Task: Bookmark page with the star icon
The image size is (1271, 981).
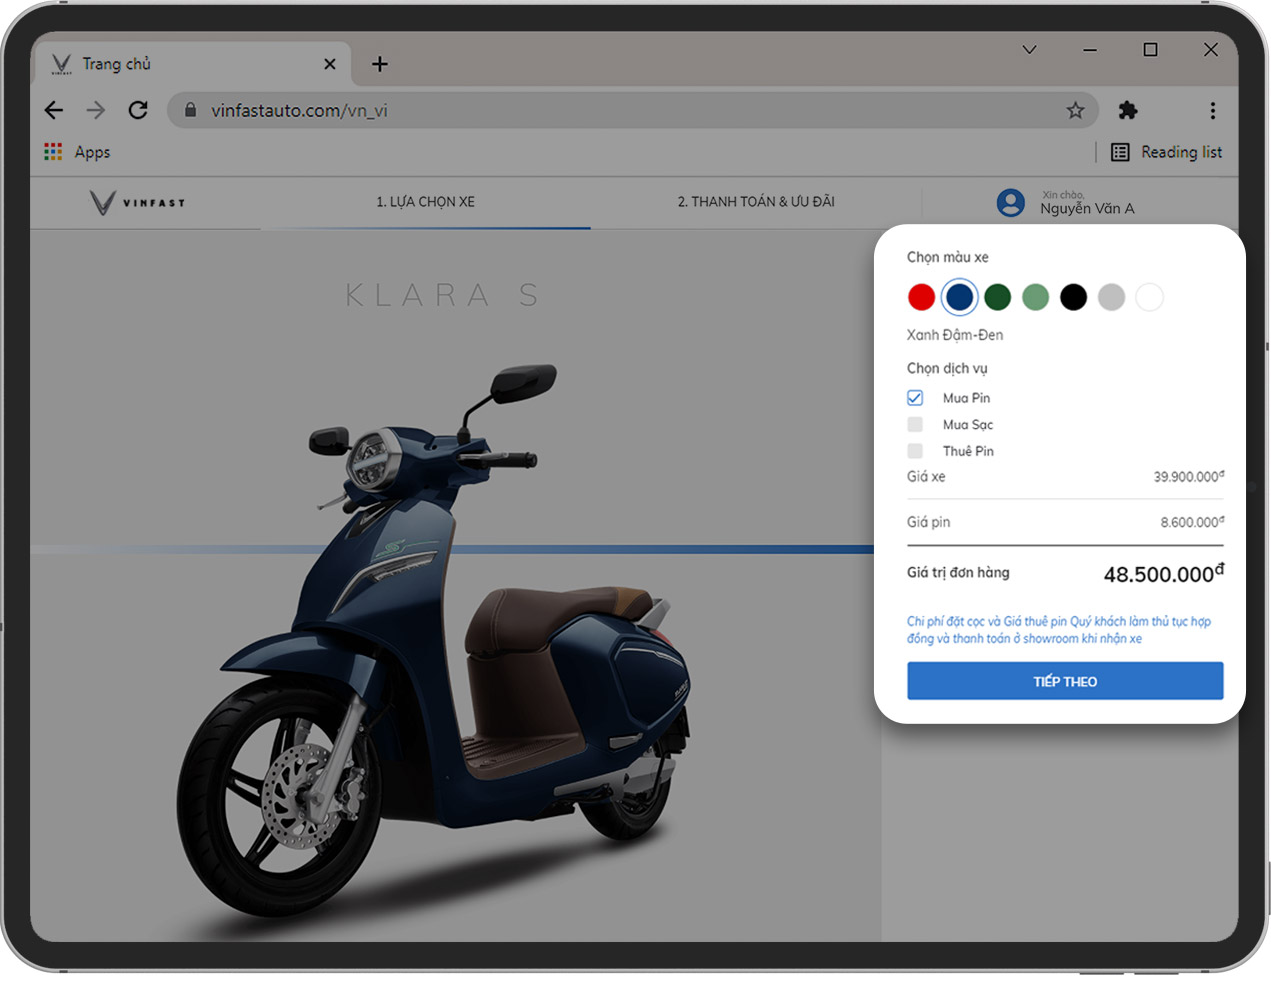Action: coord(1075,110)
